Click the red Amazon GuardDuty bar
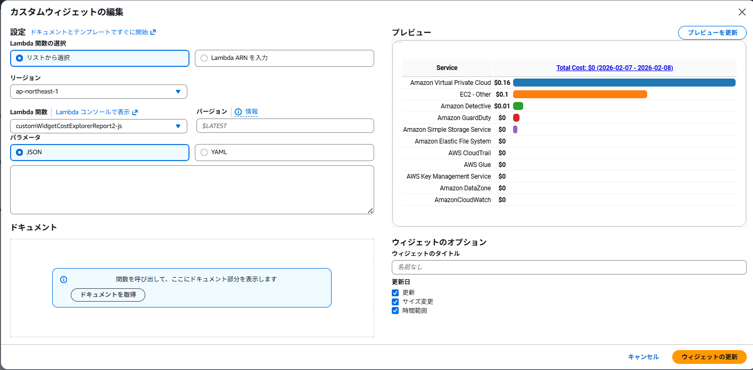This screenshot has height=370, width=753. [x=516, y=118]
